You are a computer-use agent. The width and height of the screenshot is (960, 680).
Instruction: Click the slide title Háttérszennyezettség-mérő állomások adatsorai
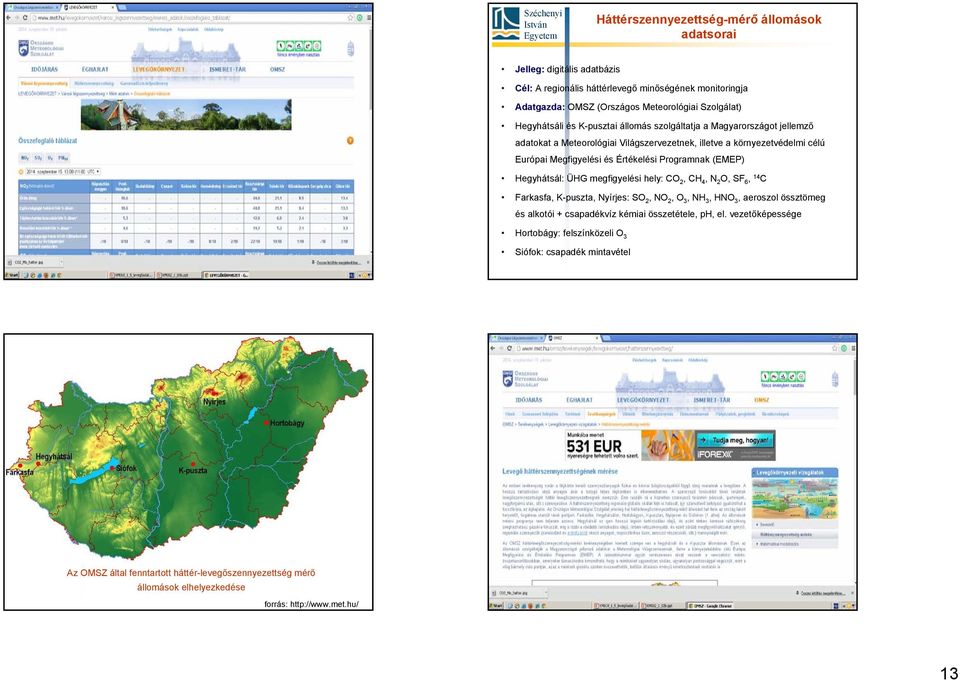click(708, 27)
